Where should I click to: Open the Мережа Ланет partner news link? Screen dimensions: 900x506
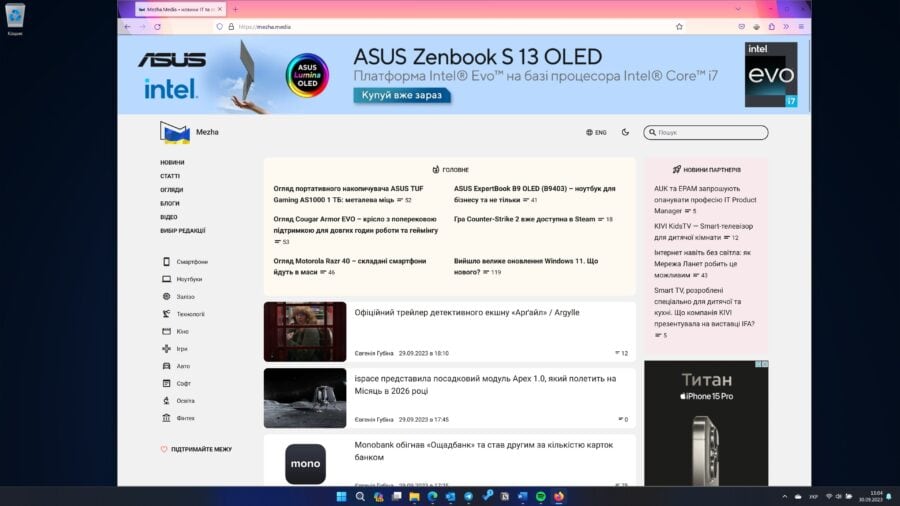point(702,263)
